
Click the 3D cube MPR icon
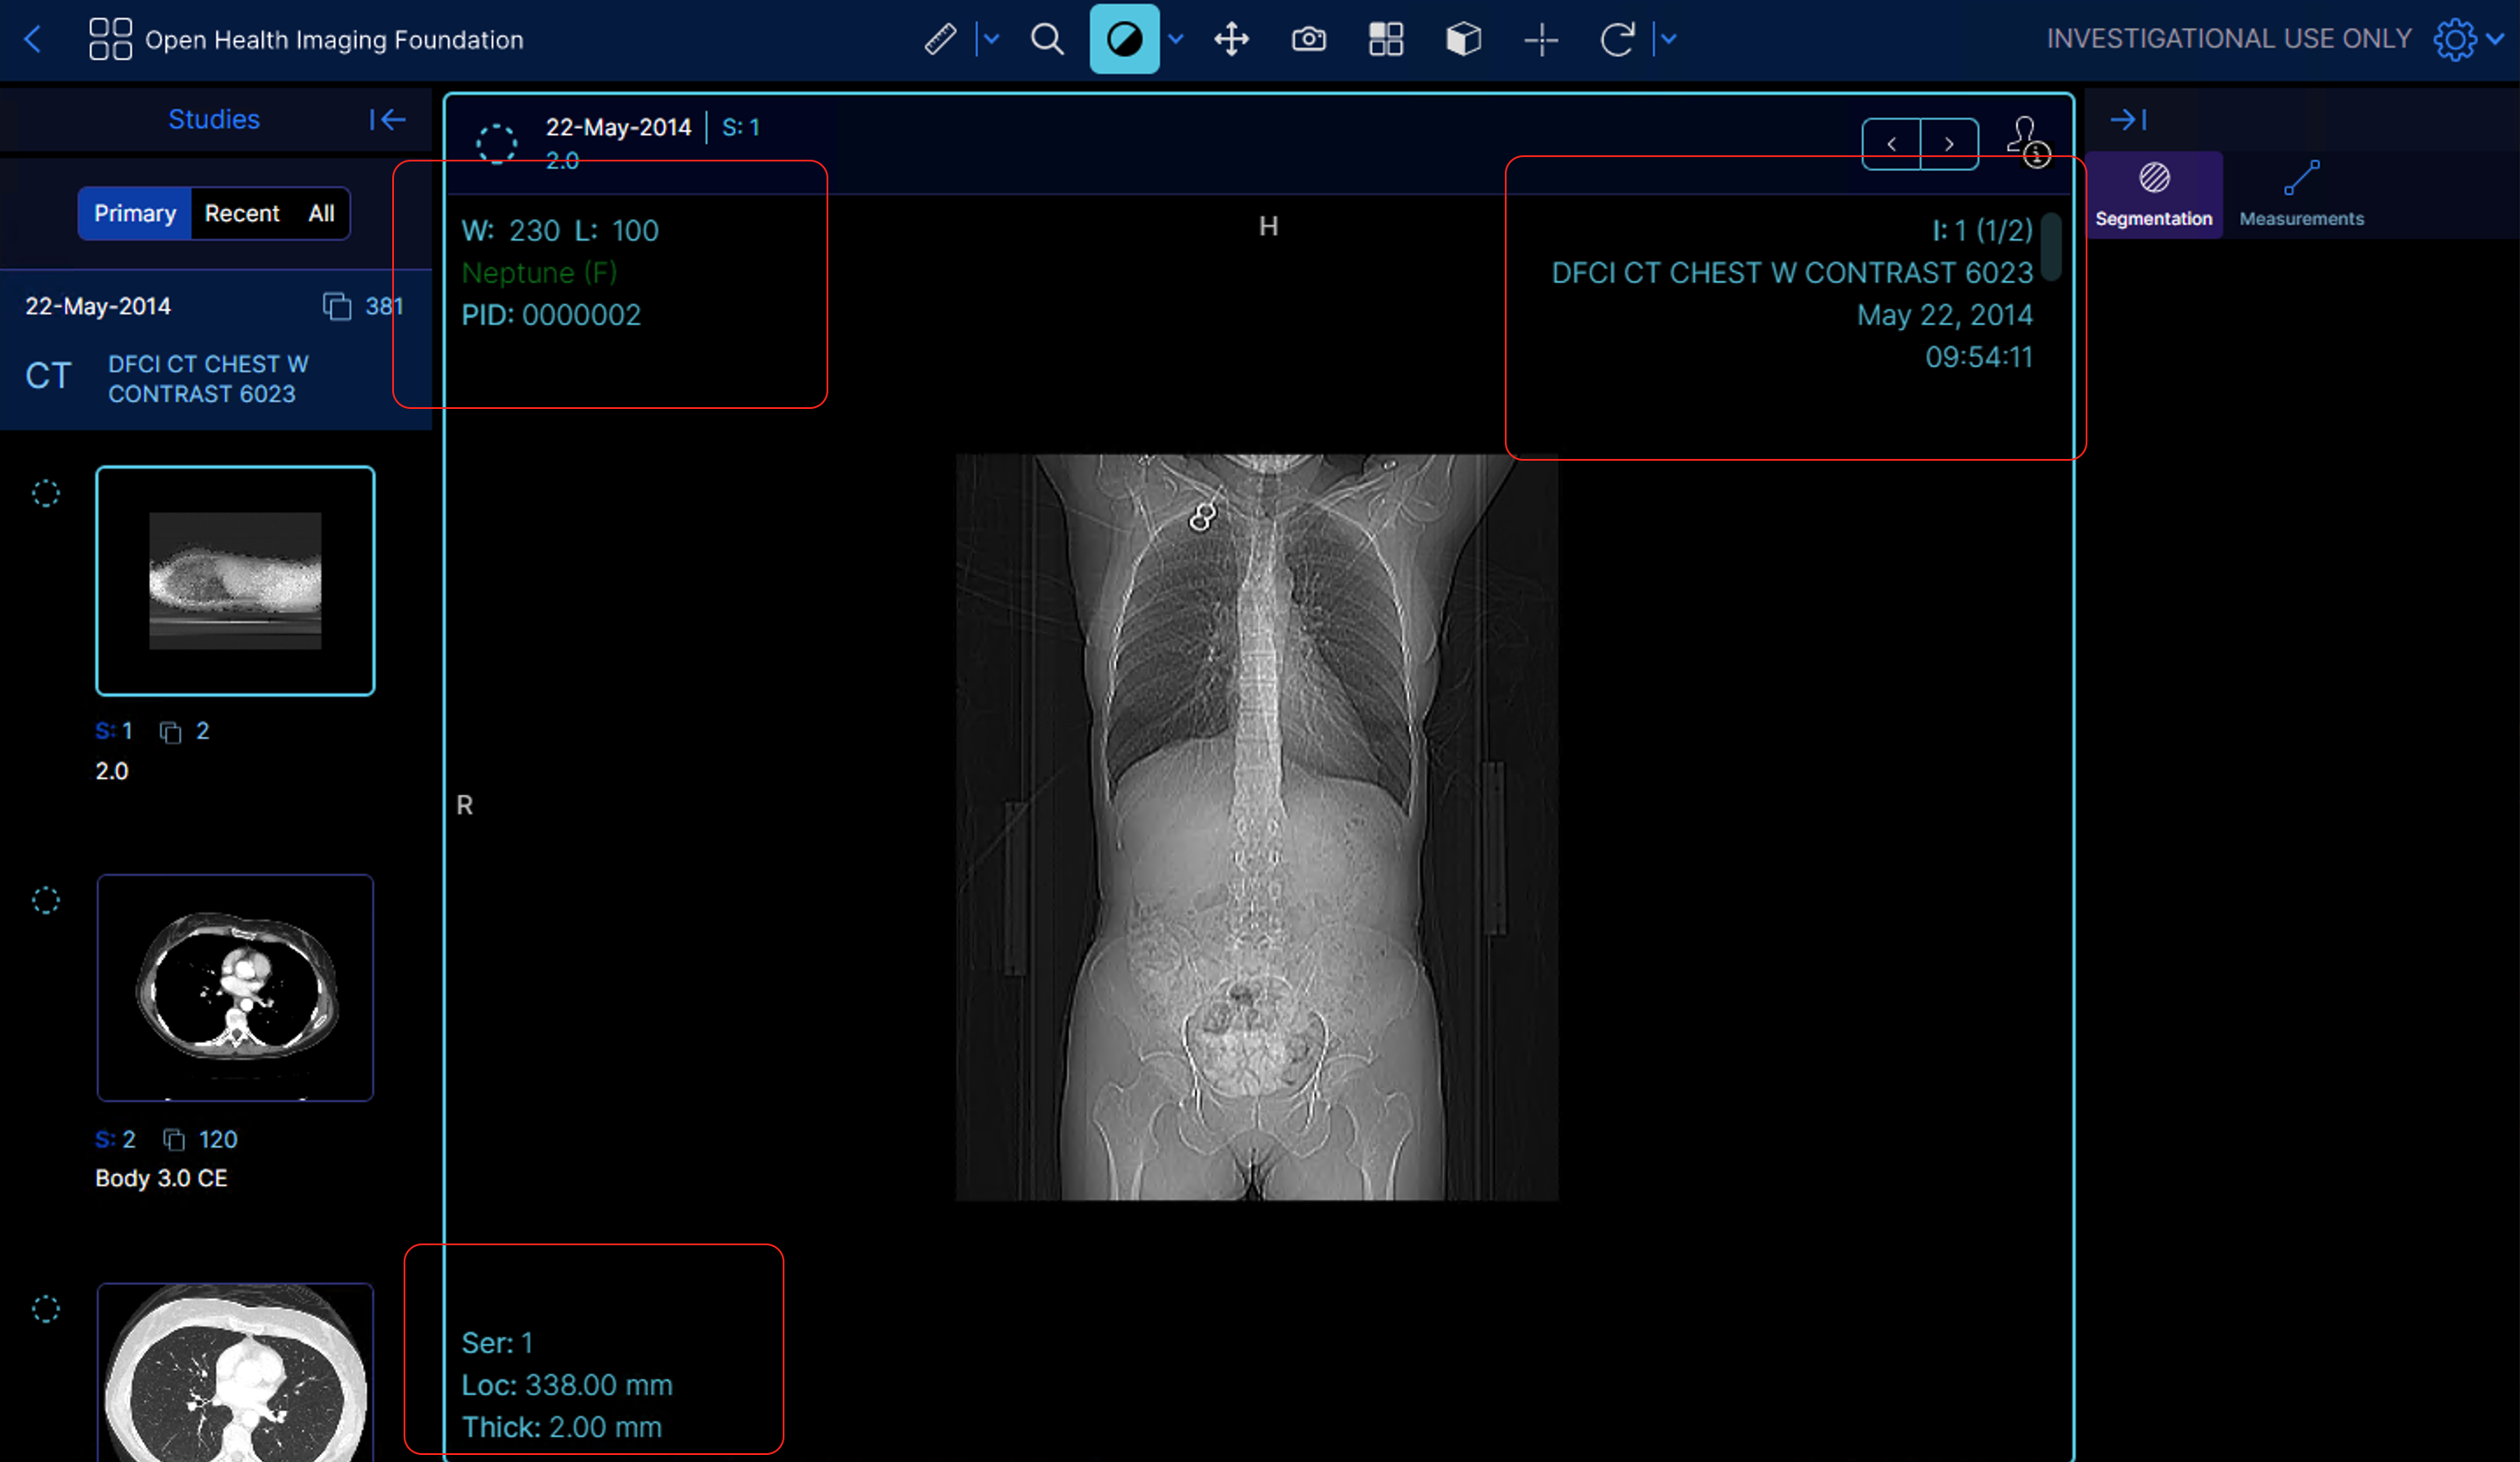point(1463,40)
